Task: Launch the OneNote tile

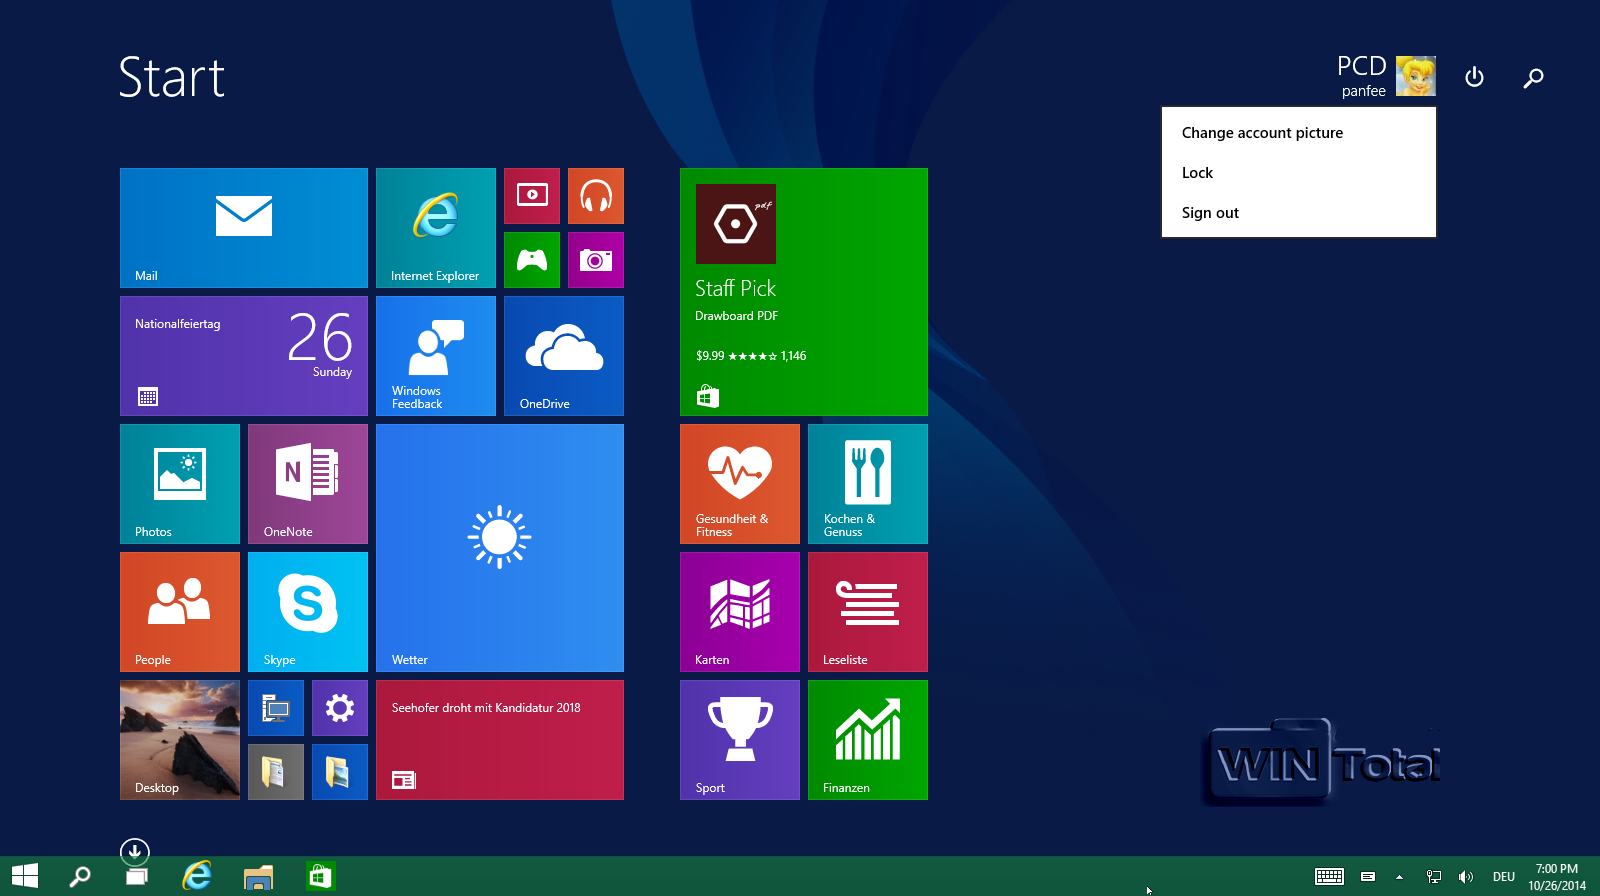Action: pos(308,484)
